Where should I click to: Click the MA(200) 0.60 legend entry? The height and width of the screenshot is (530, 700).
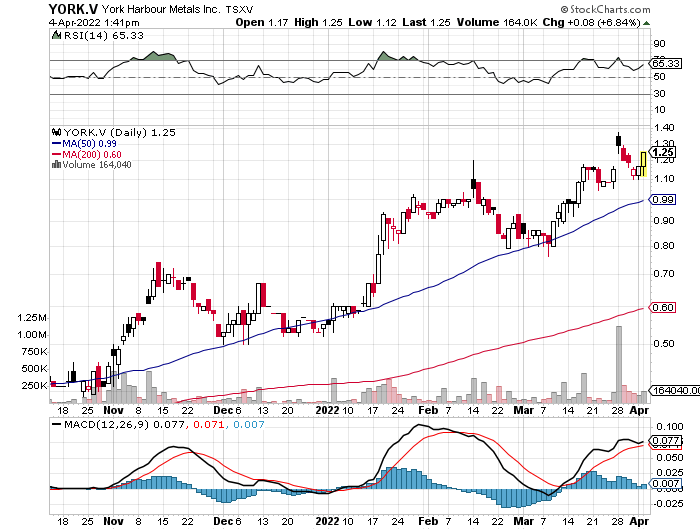tap(87, 154)
